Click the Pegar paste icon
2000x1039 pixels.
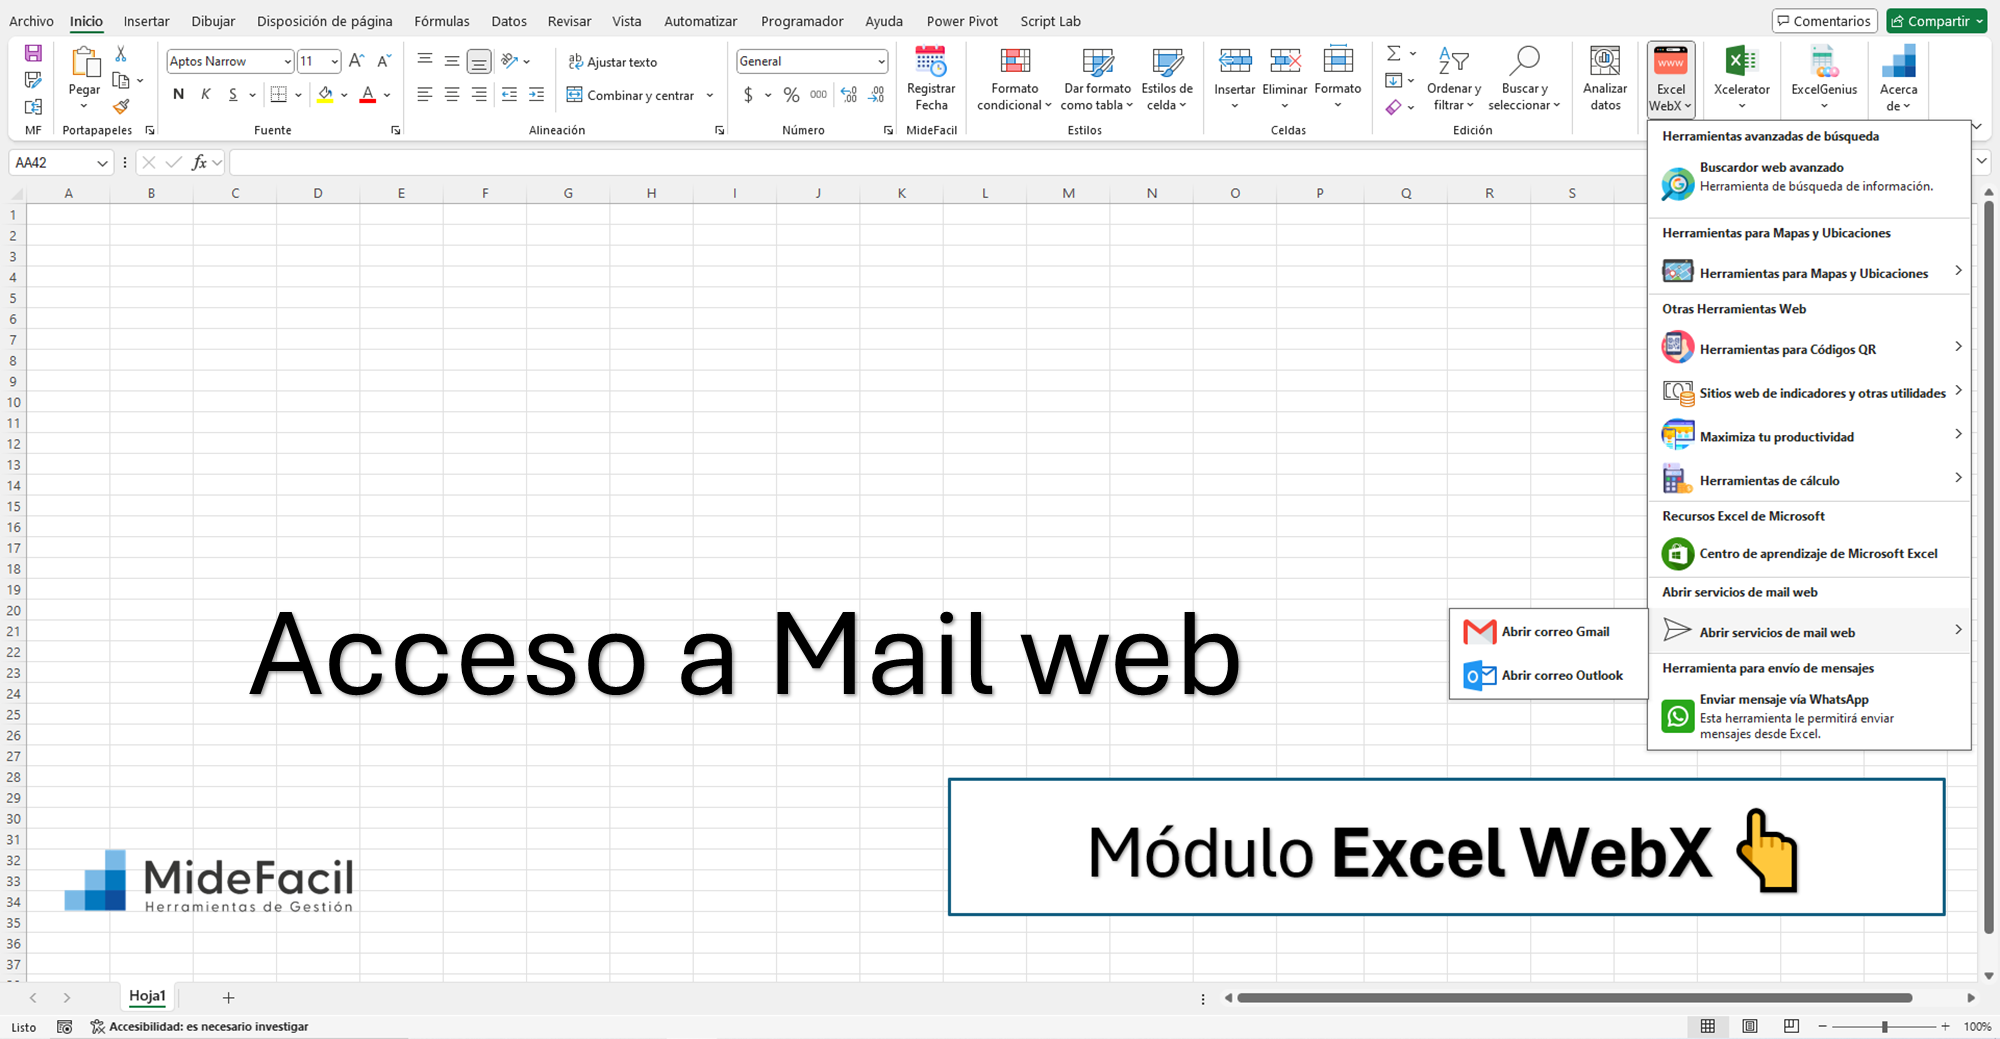click(85, 62)
